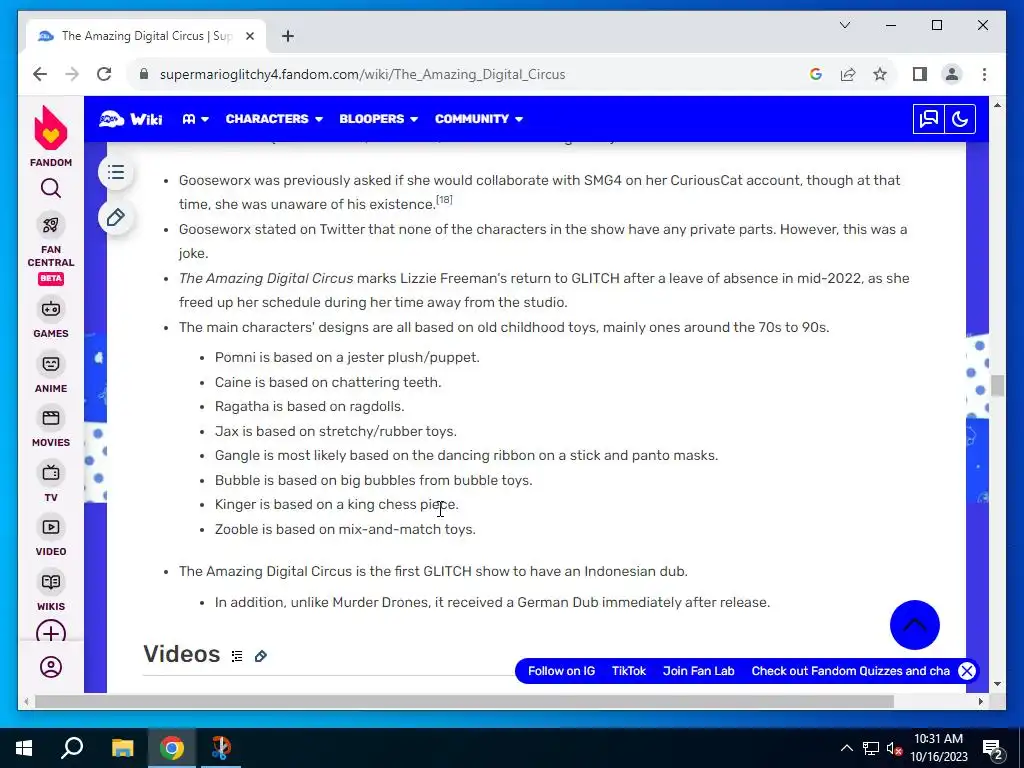Open the Fandom sidebar search icon
Viewport: 1024px width, 768px height.
(x=50, y=189)
